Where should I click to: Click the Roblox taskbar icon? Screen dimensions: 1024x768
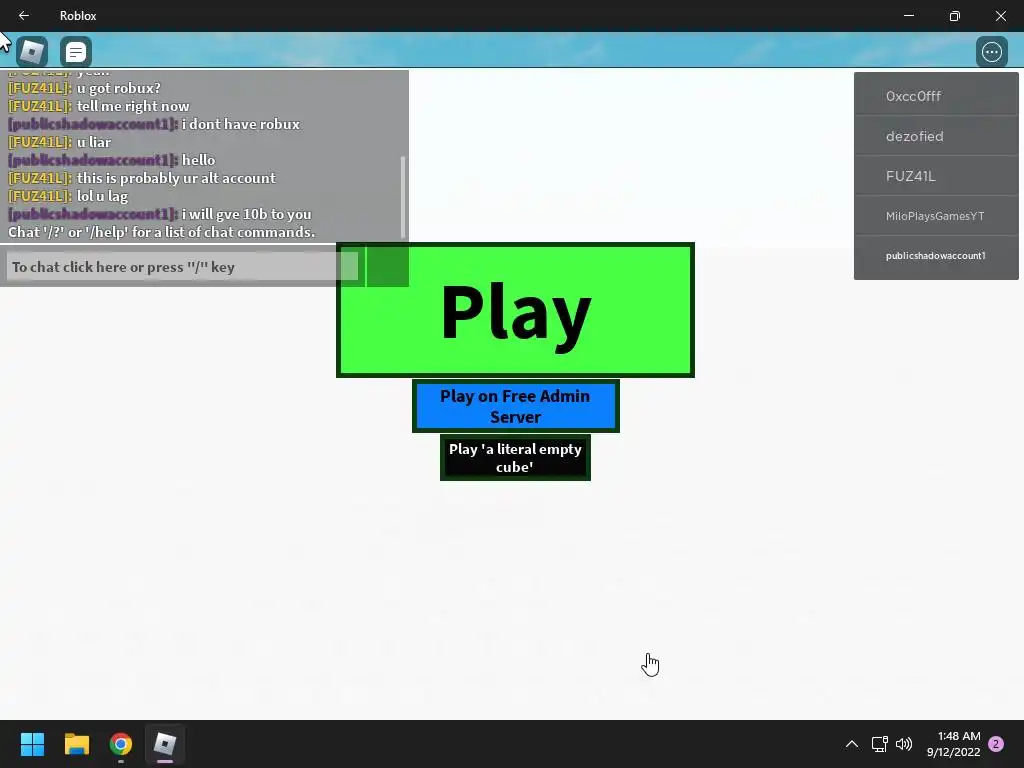[165, 744]
